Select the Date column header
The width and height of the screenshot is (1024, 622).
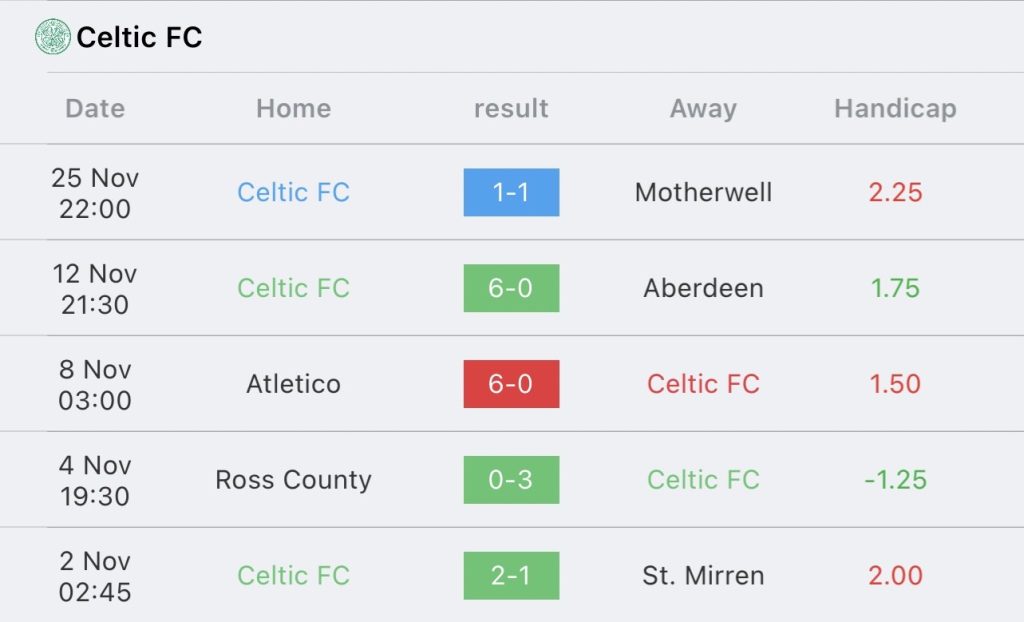pyautogui.click(x=95, y=108)
